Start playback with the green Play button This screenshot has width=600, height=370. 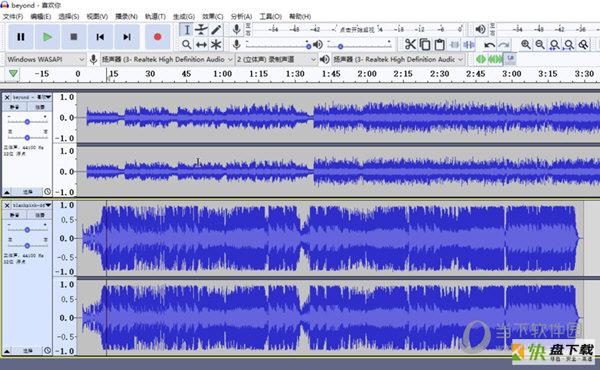pyautogui.click(x=47, y=37)
